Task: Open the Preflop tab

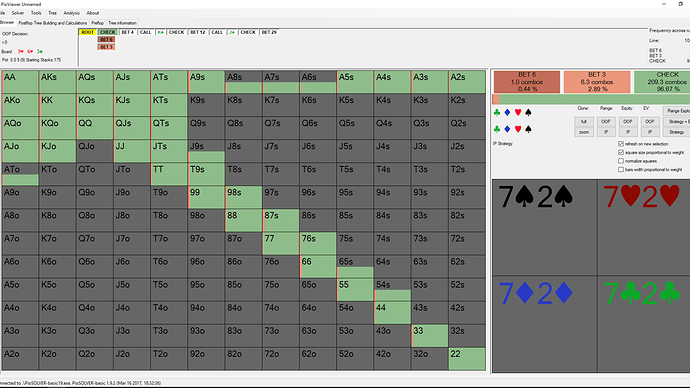Action: [x=97, y=23]
